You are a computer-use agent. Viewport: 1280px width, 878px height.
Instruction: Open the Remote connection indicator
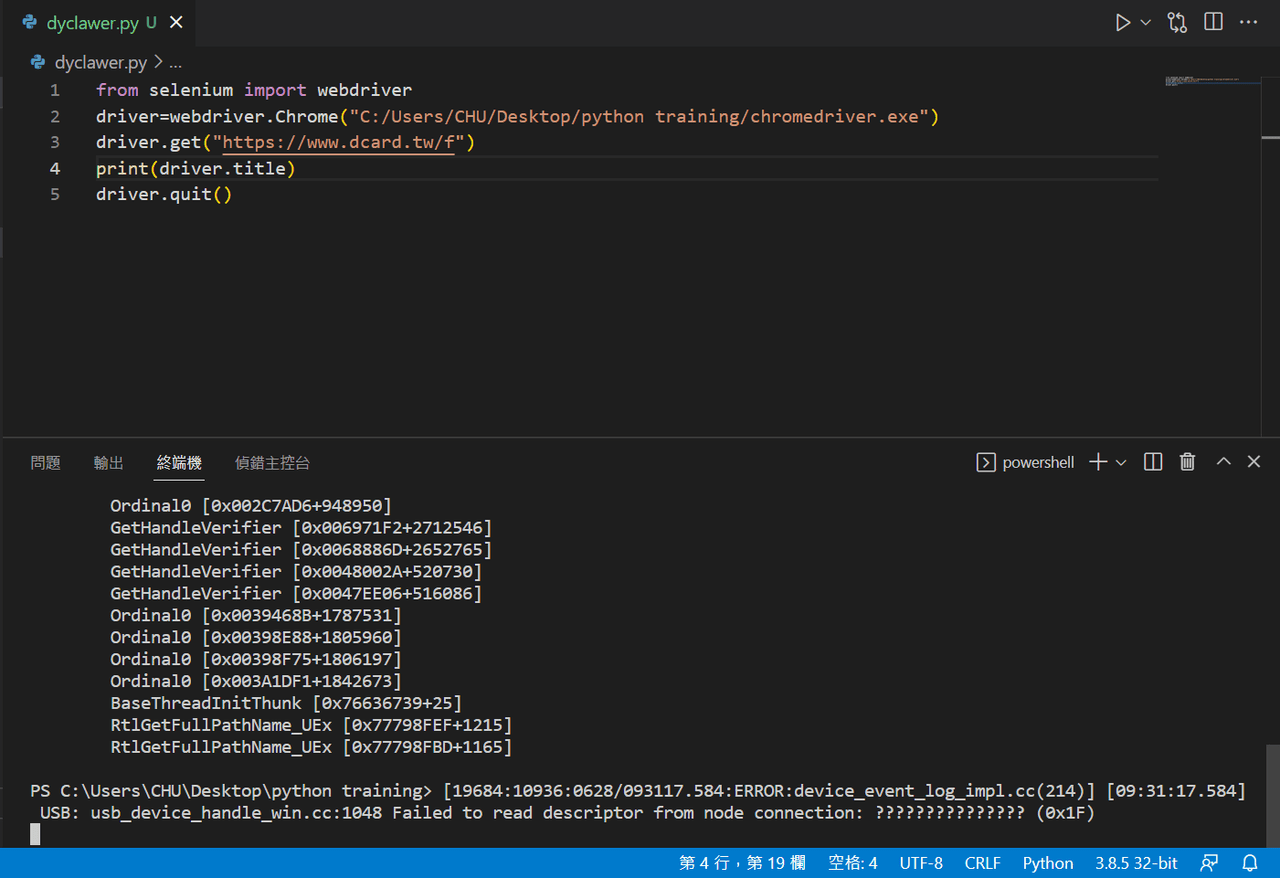point(1210,863)
